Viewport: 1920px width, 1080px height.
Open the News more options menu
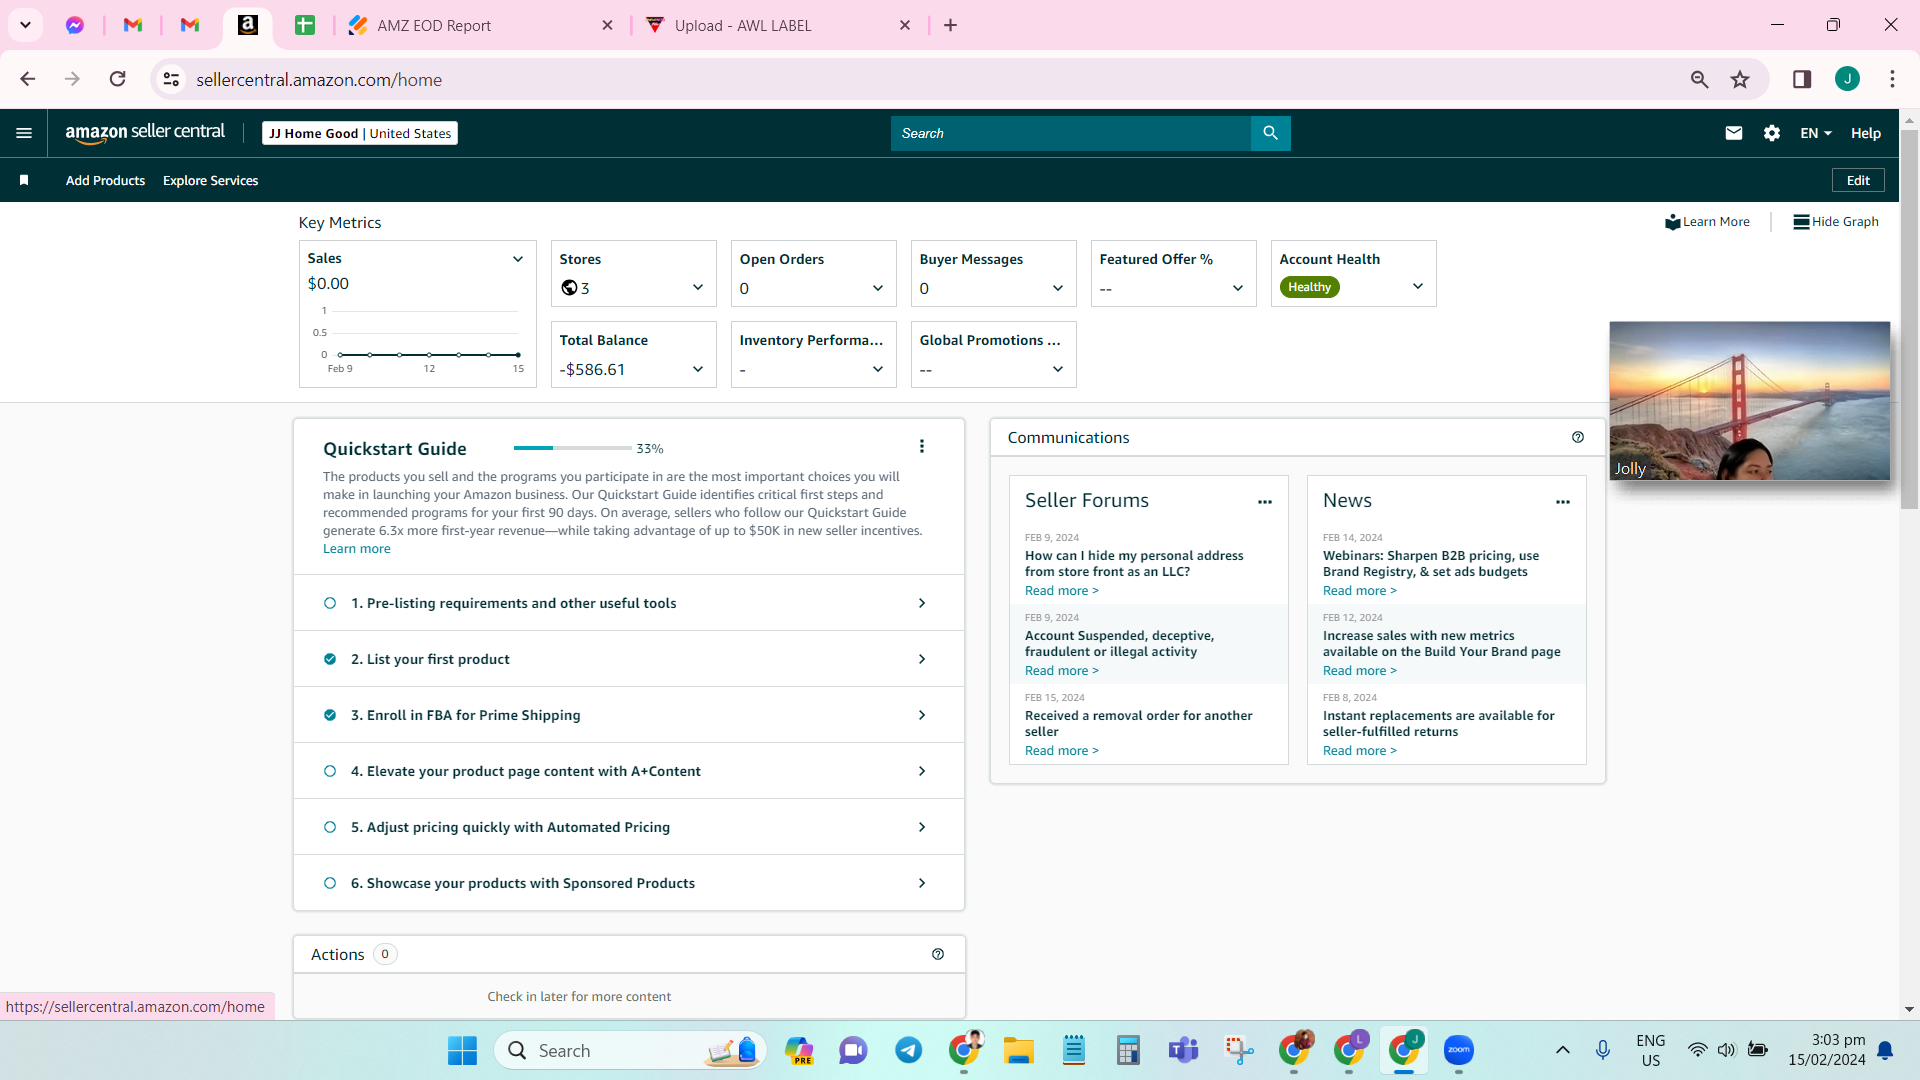(x=1563, y=502)
